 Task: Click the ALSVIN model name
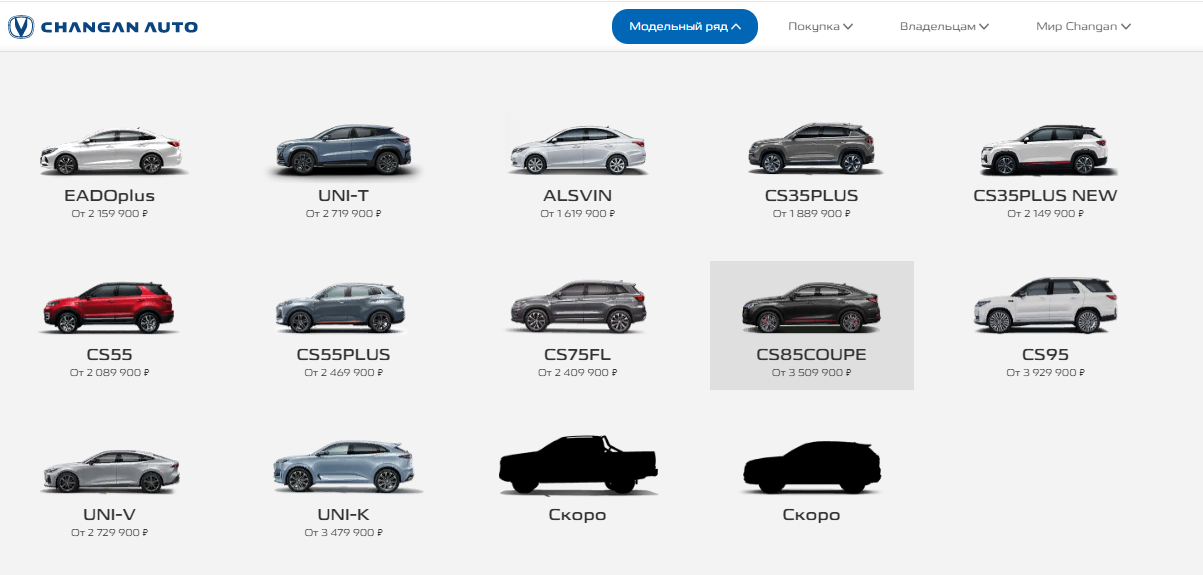577,196
